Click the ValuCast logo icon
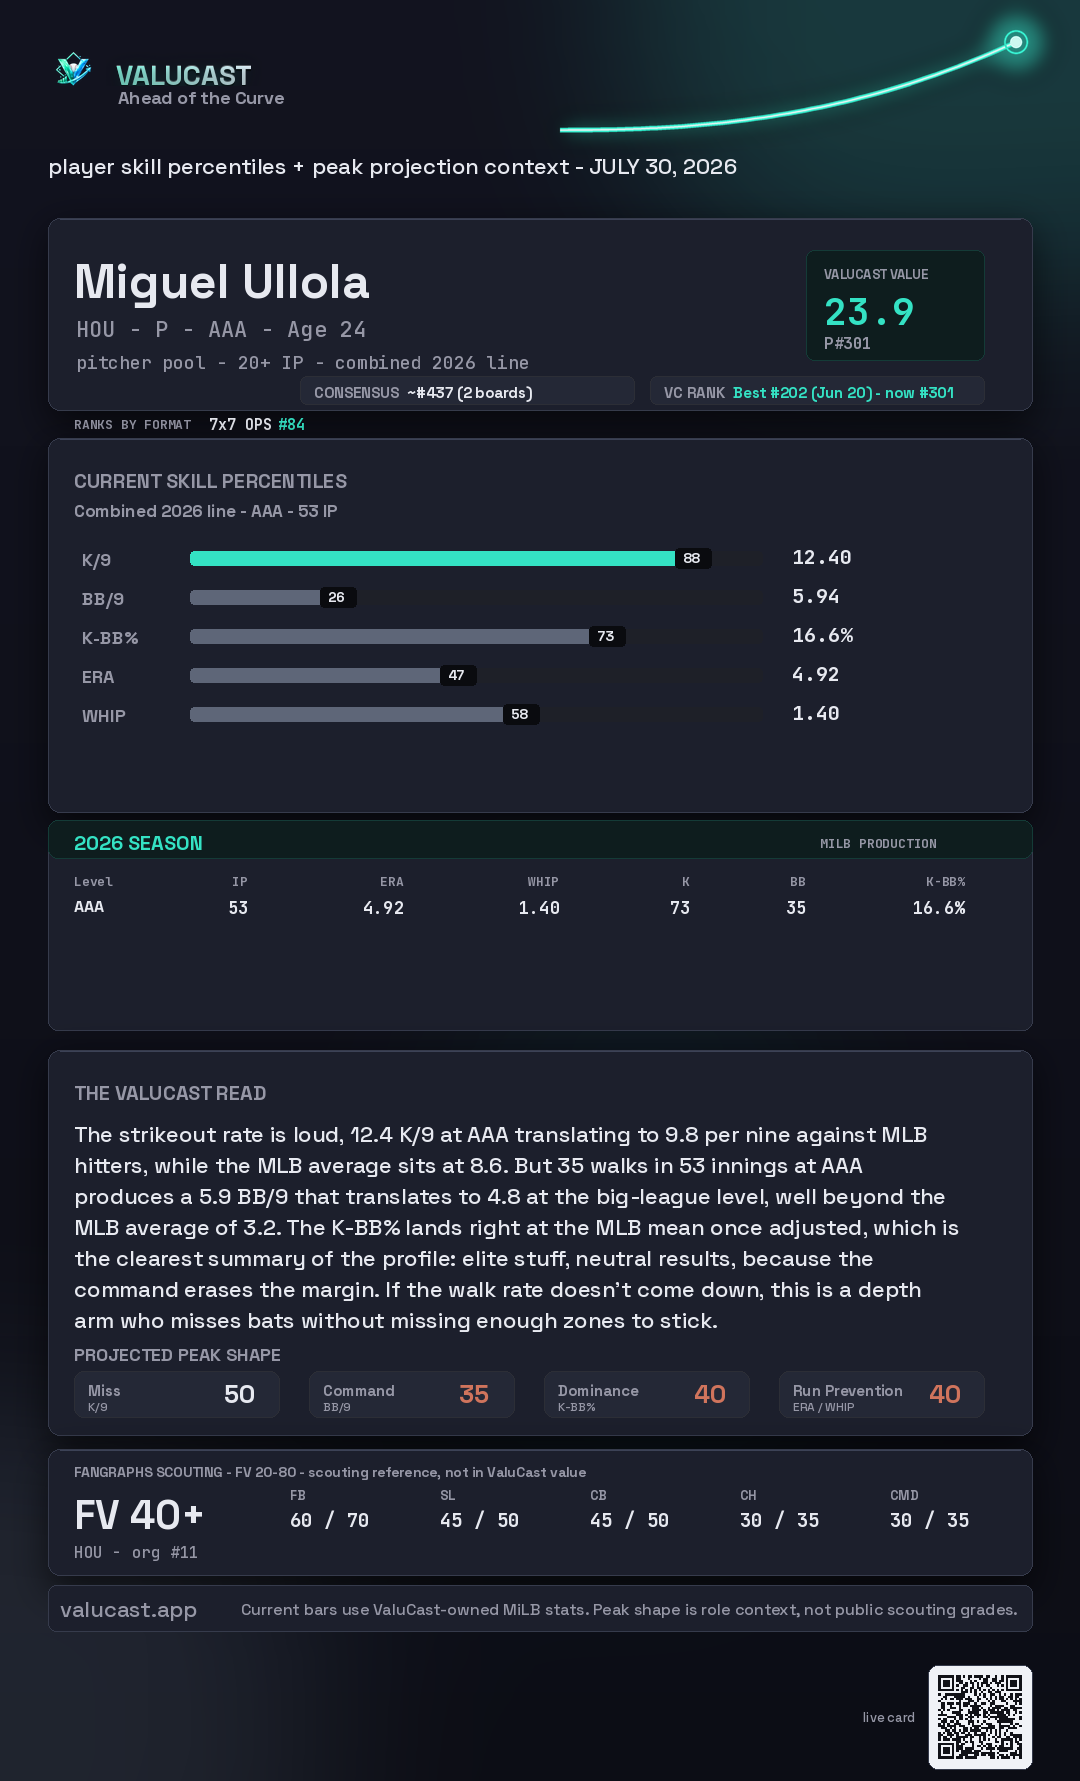Screen dimensions: 1080x1781 tap(73, 69)
